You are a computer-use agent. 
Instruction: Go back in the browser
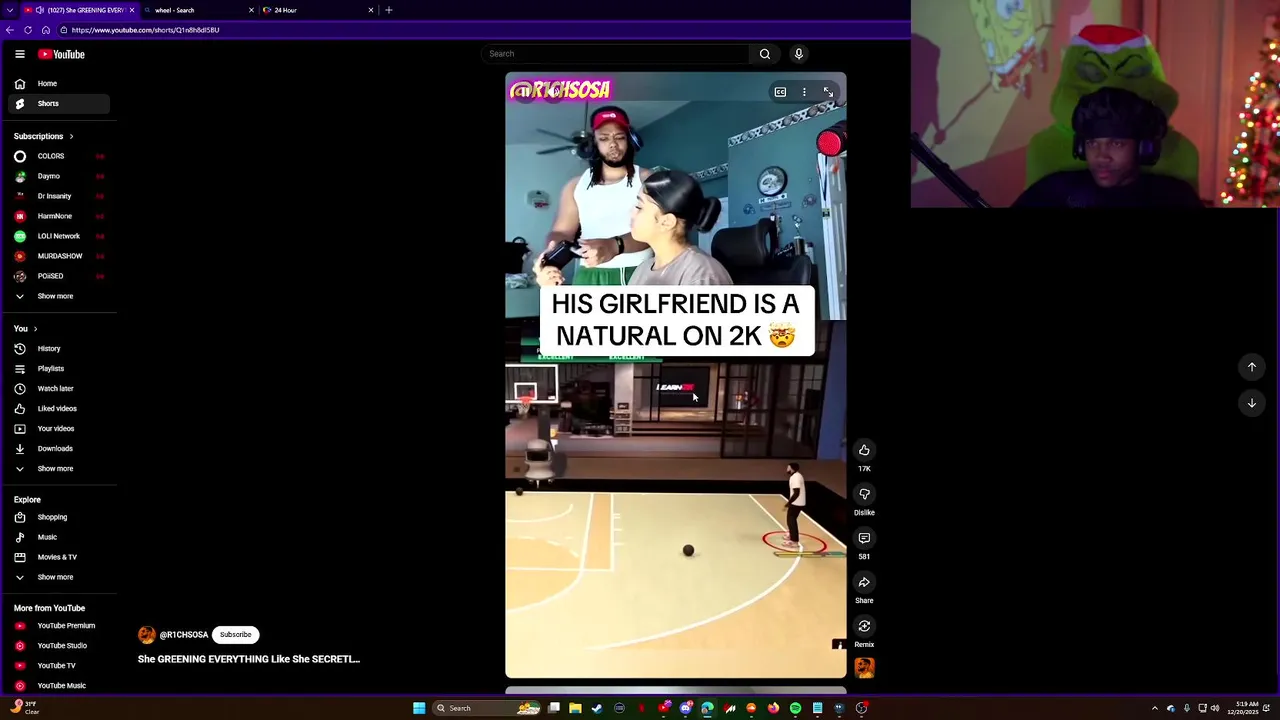pyautogui.click(x=9, y=30)
